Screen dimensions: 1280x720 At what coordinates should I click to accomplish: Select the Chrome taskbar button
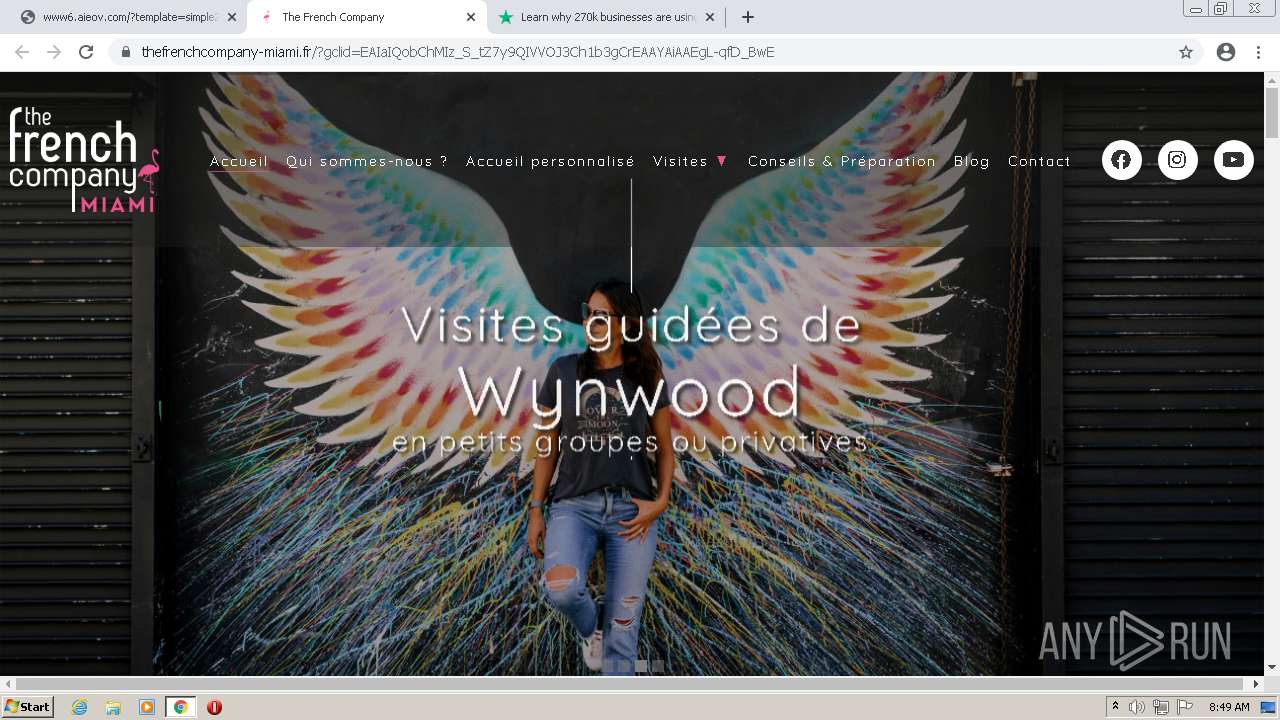pyautogui.click(x=180, y=707)
